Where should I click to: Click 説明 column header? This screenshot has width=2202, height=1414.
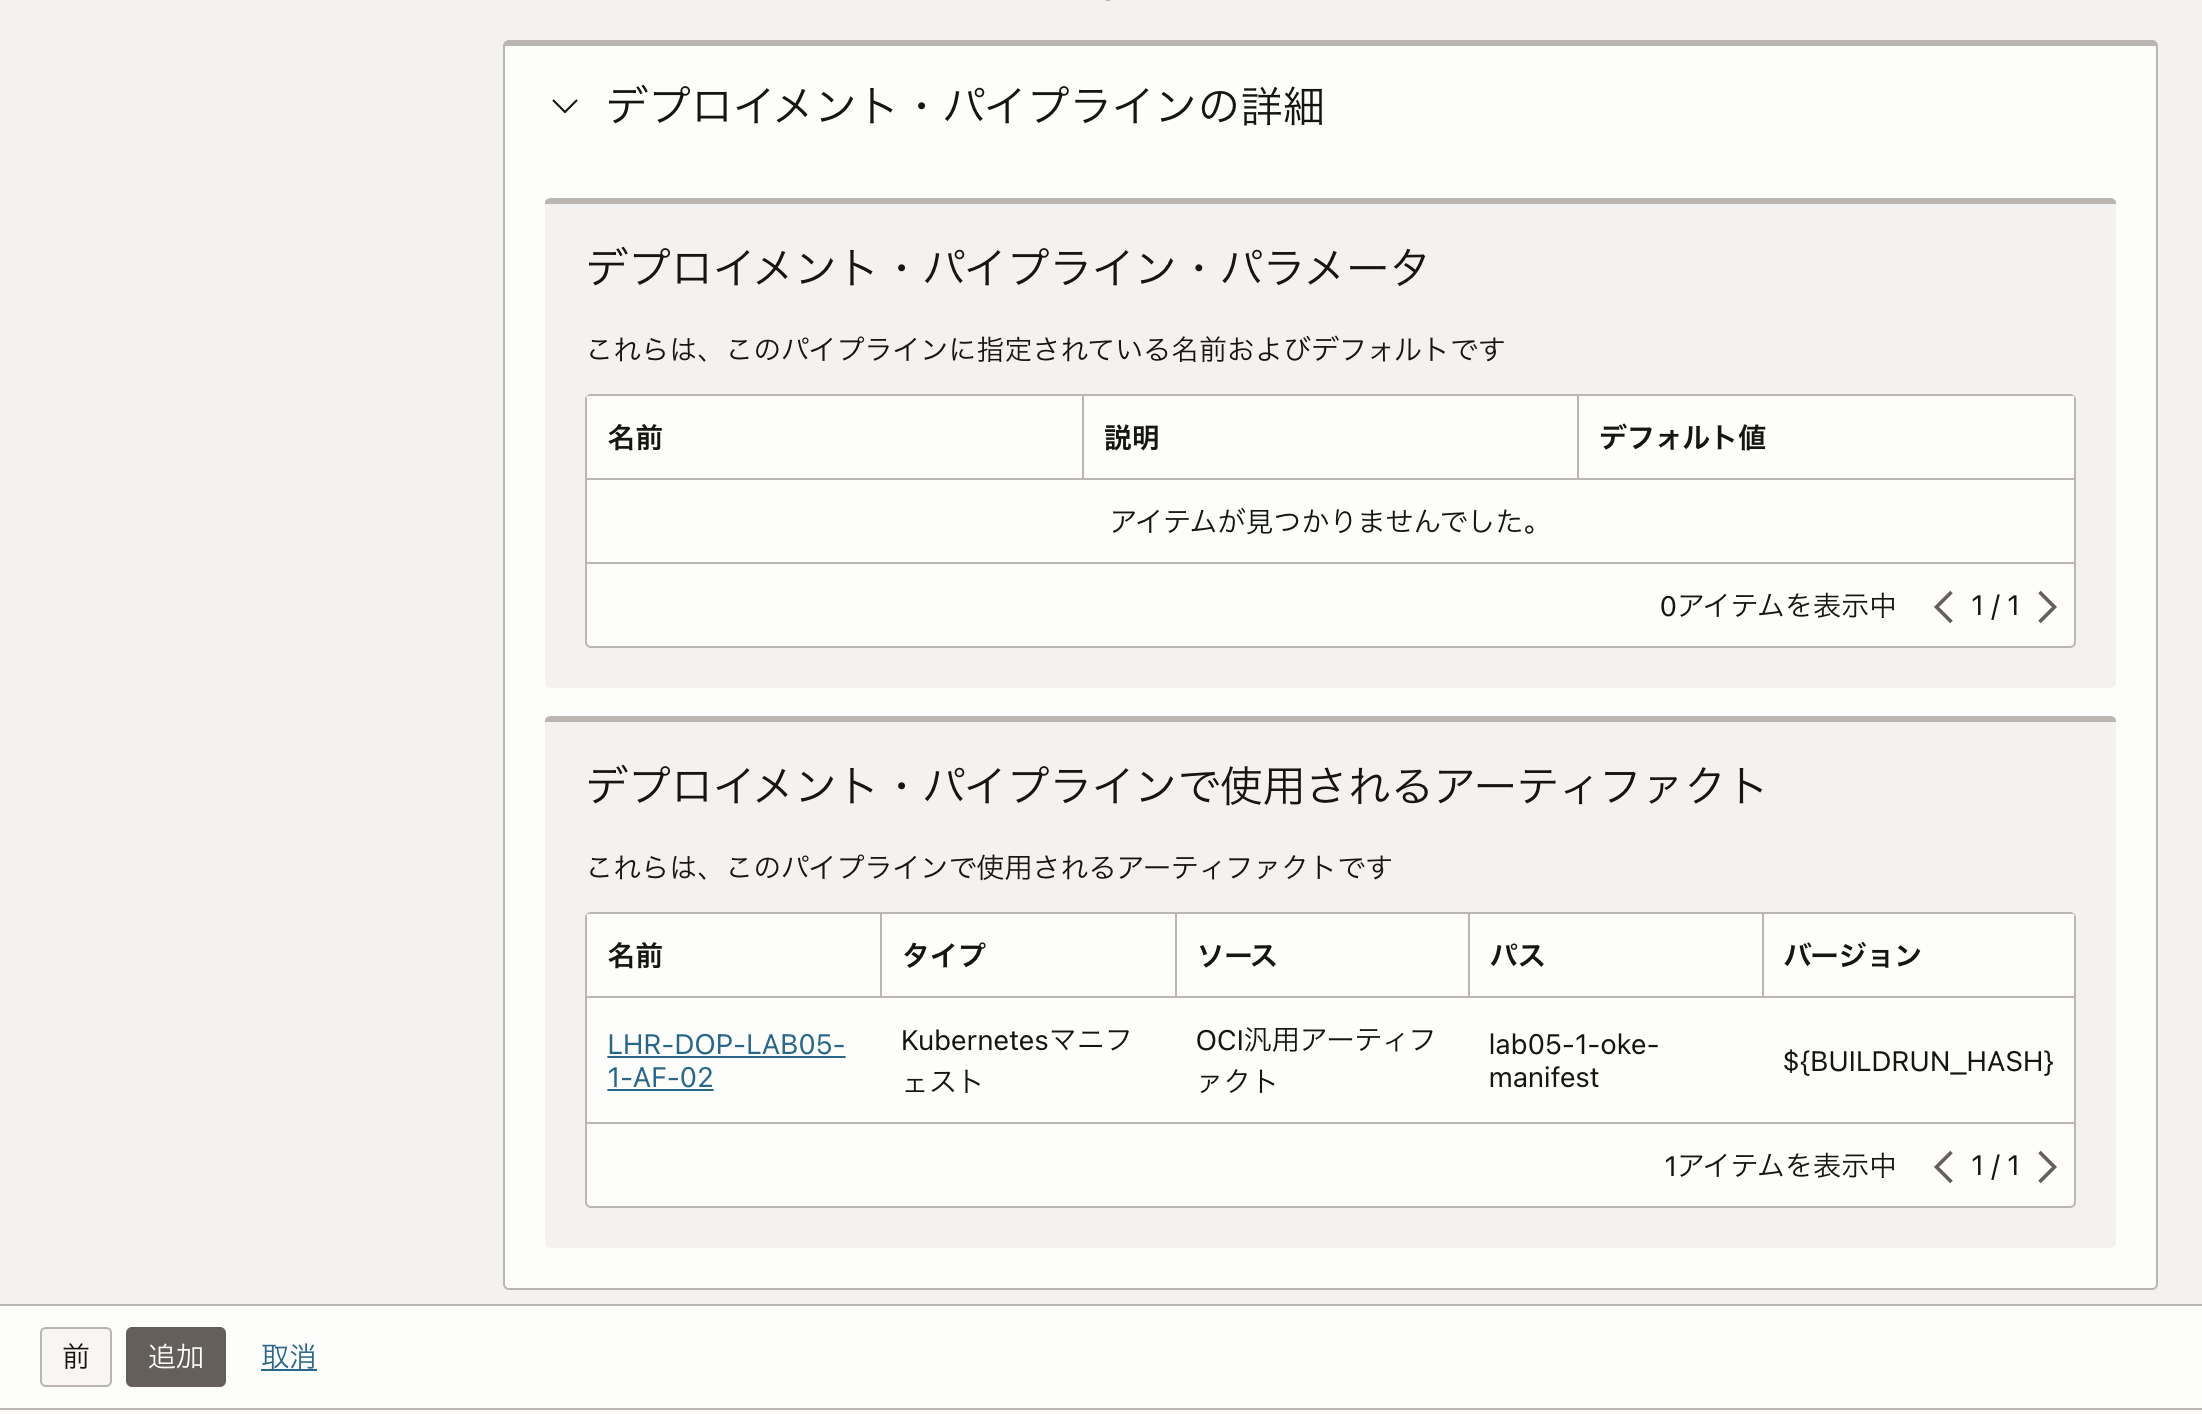(1131, 438)
